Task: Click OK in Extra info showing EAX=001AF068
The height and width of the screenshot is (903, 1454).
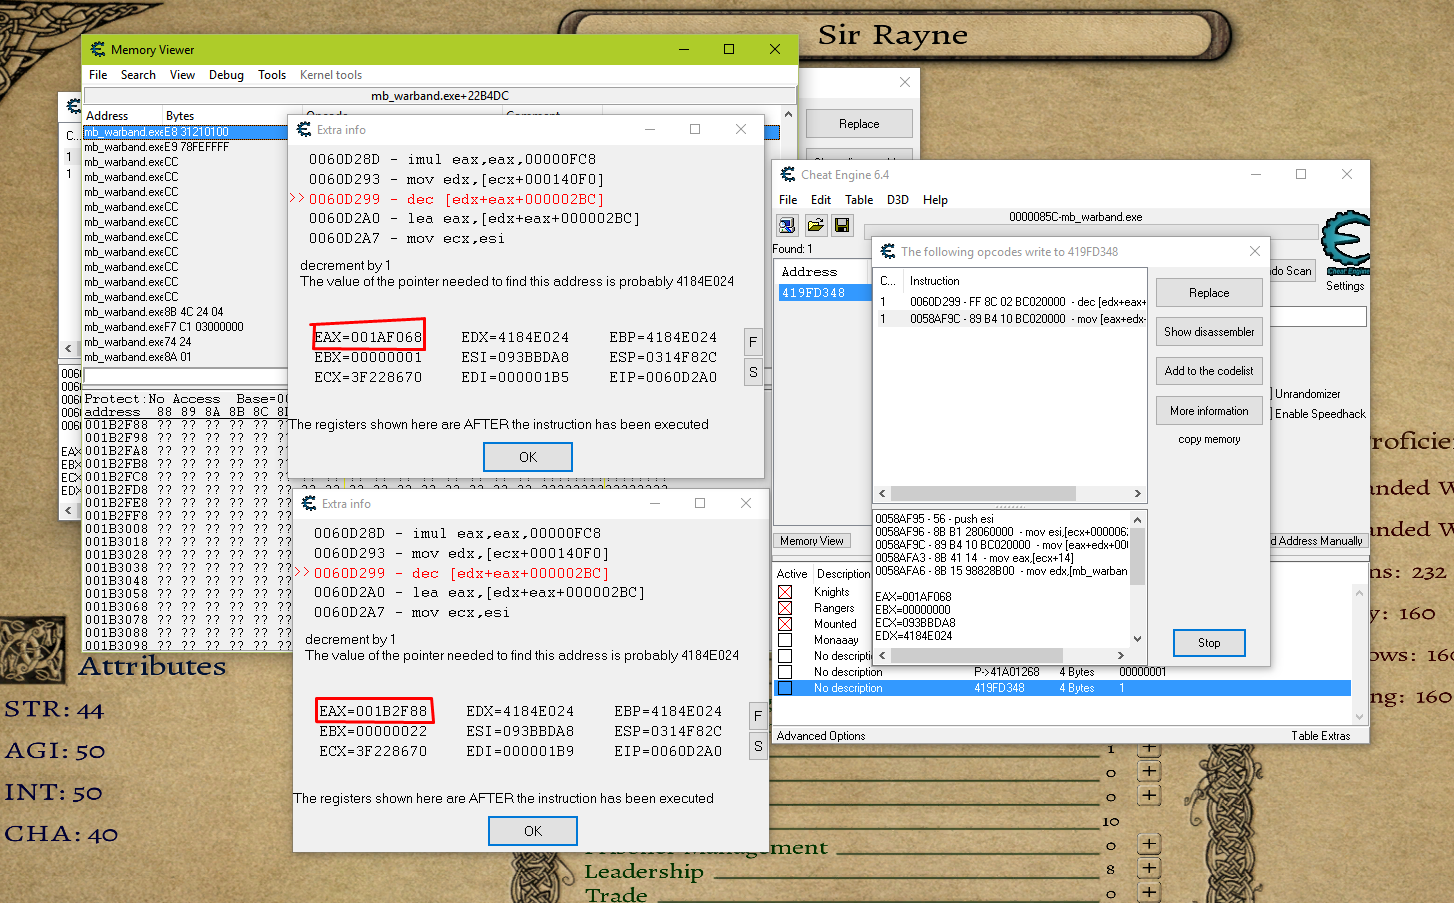Action: (x=528, y=457)
